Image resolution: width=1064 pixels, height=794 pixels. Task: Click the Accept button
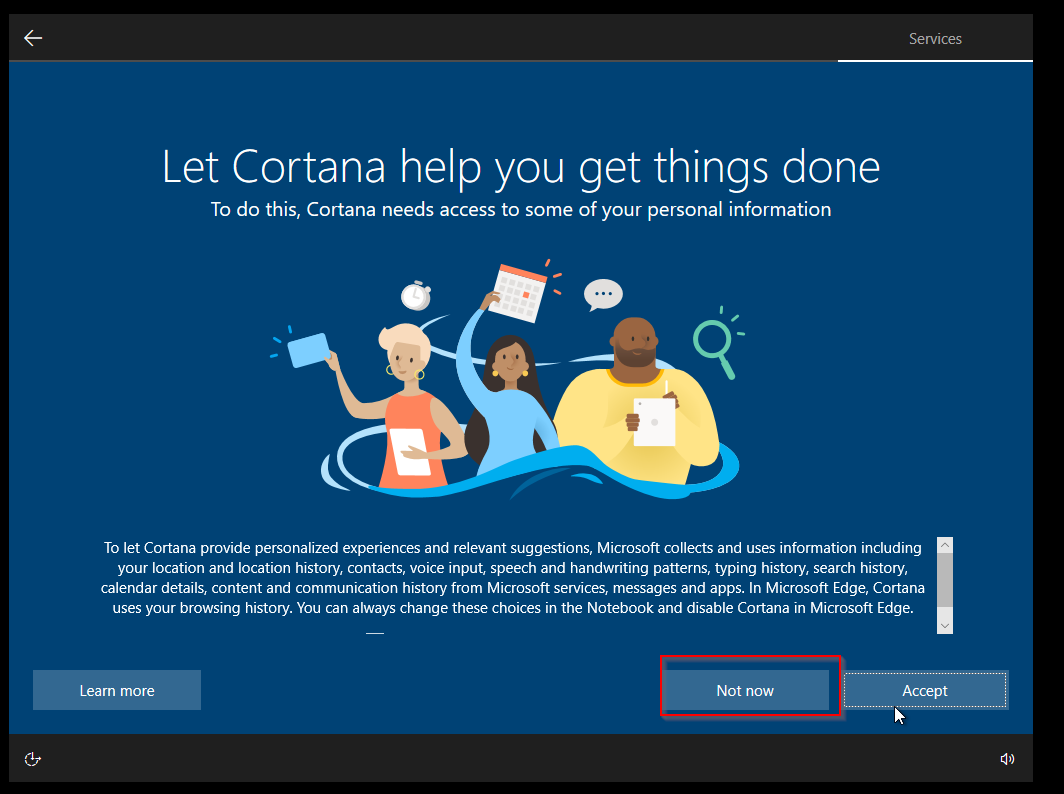tap(925, 690)
